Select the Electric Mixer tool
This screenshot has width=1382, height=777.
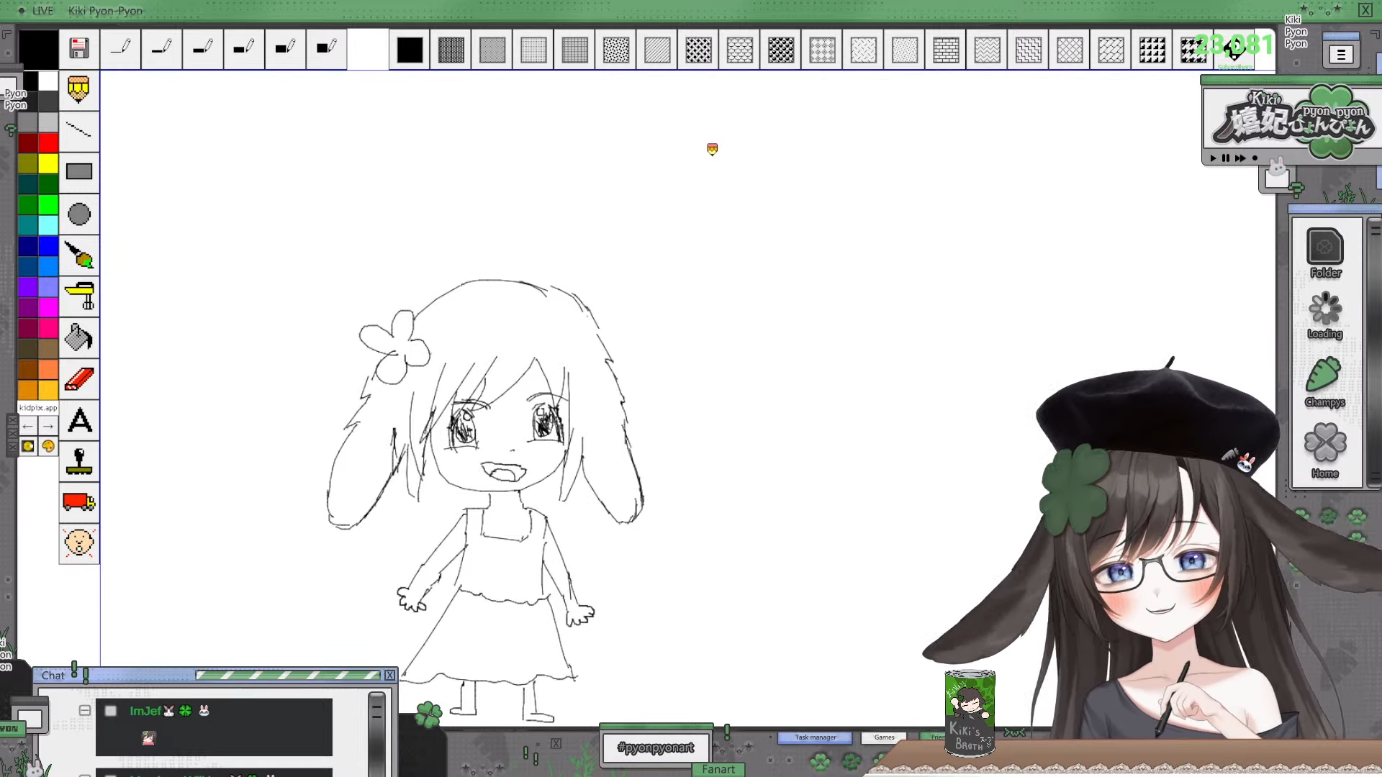[79, 296]
